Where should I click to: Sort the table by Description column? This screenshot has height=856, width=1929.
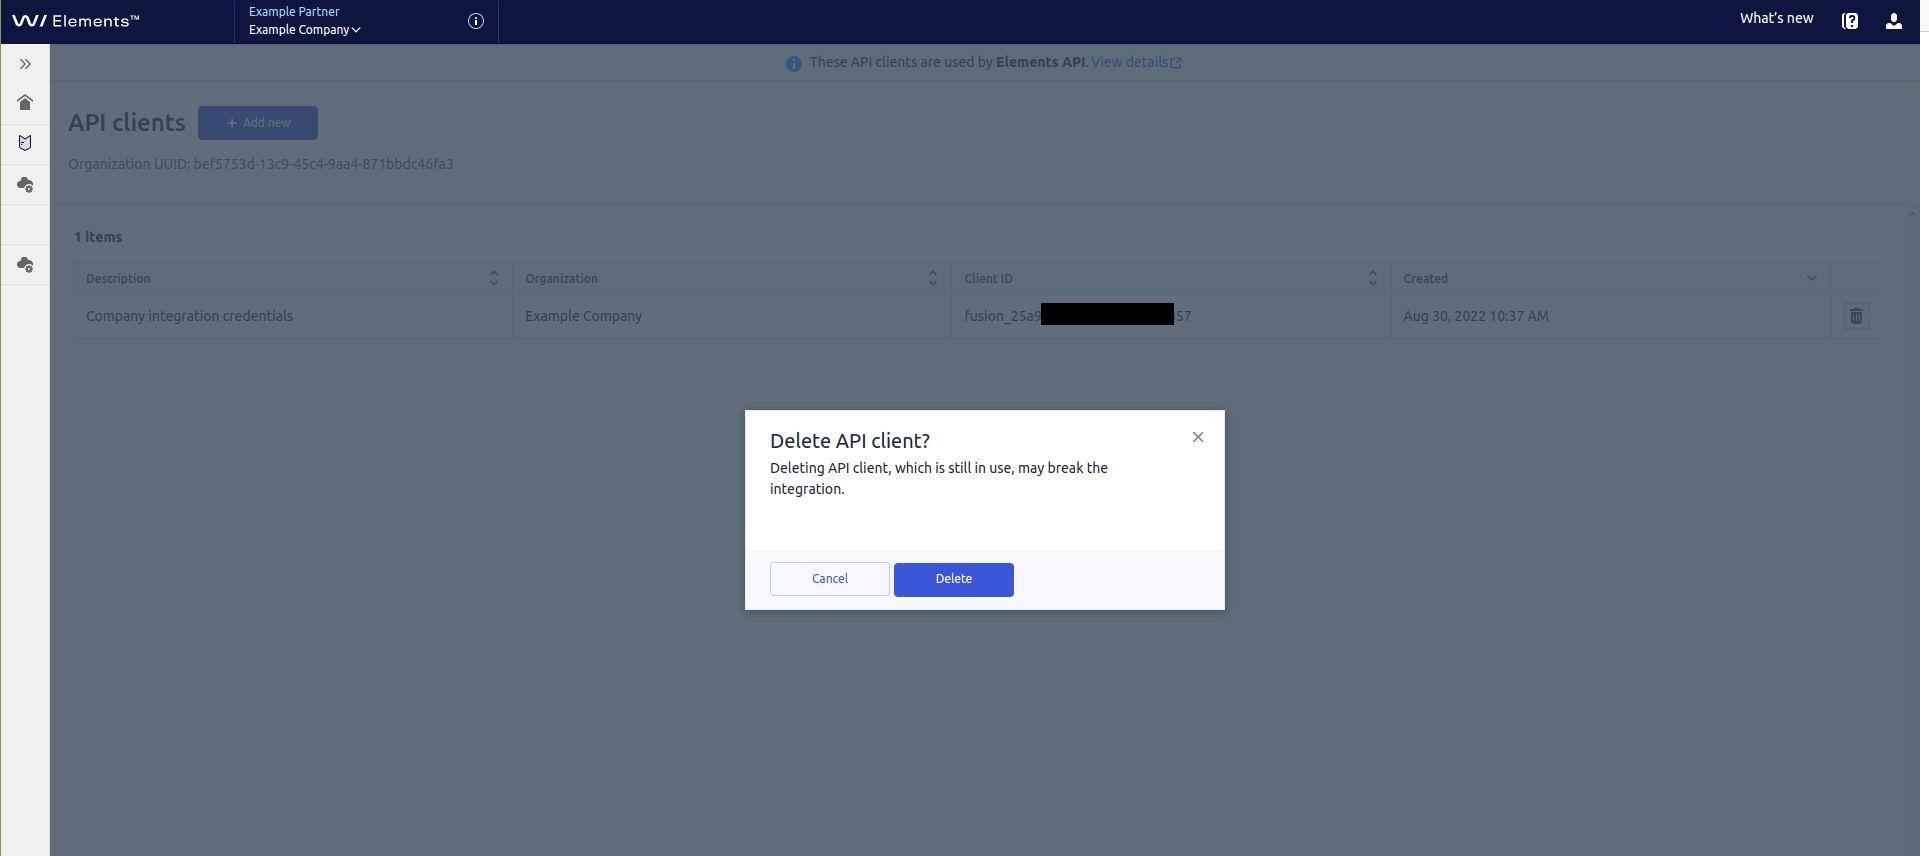[493, 278]
